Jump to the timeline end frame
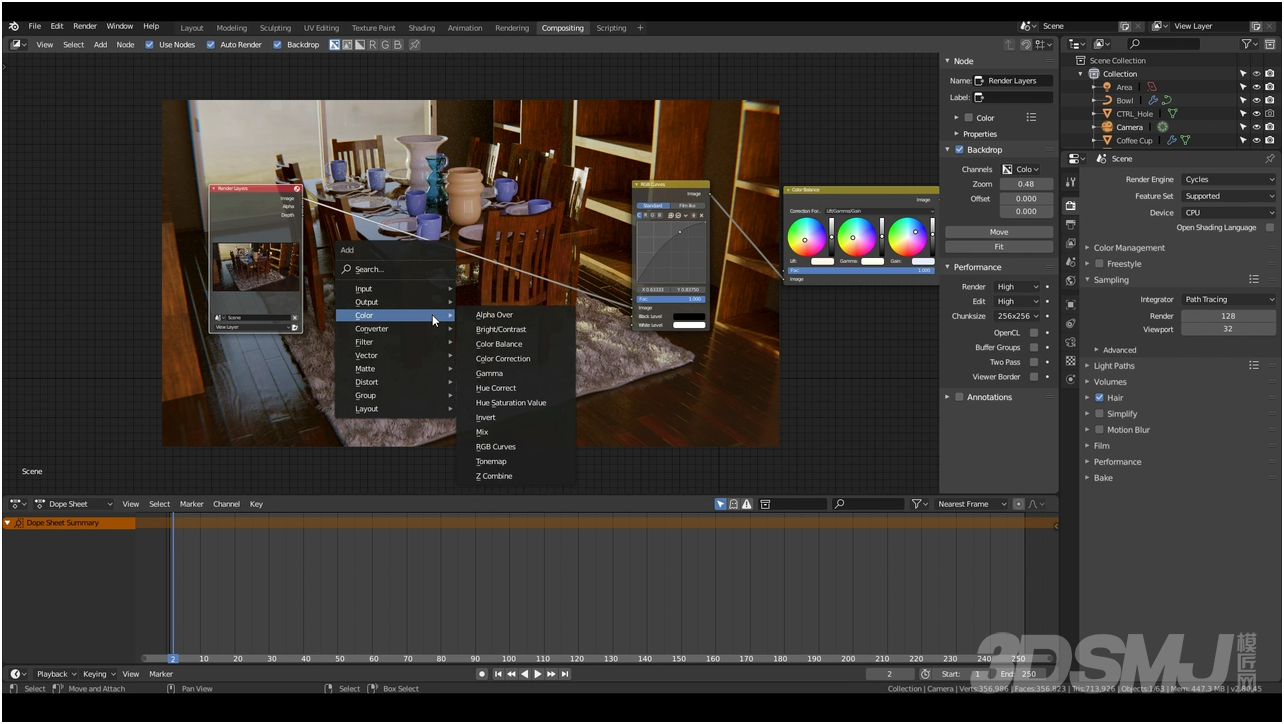This screenshot has width=1284, height=724. pyautogui.click(x=565, y=674)
